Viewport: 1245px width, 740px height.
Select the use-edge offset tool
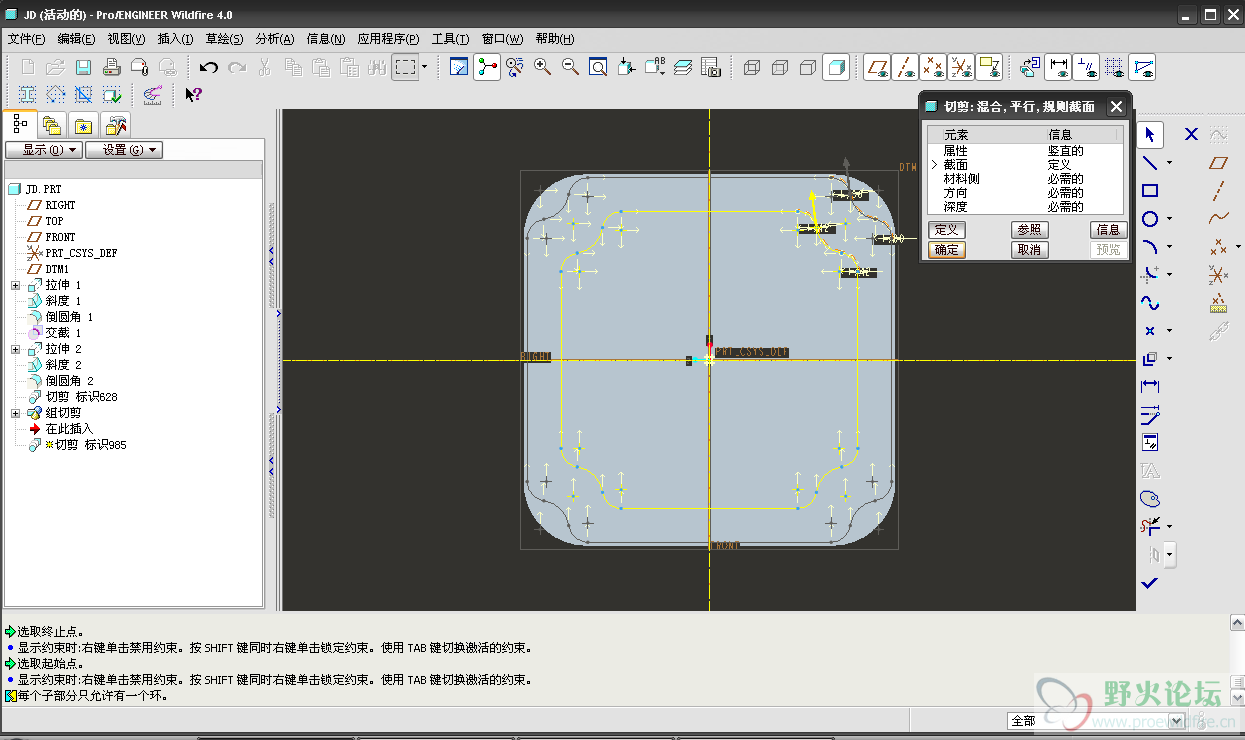pos(1150,358)
